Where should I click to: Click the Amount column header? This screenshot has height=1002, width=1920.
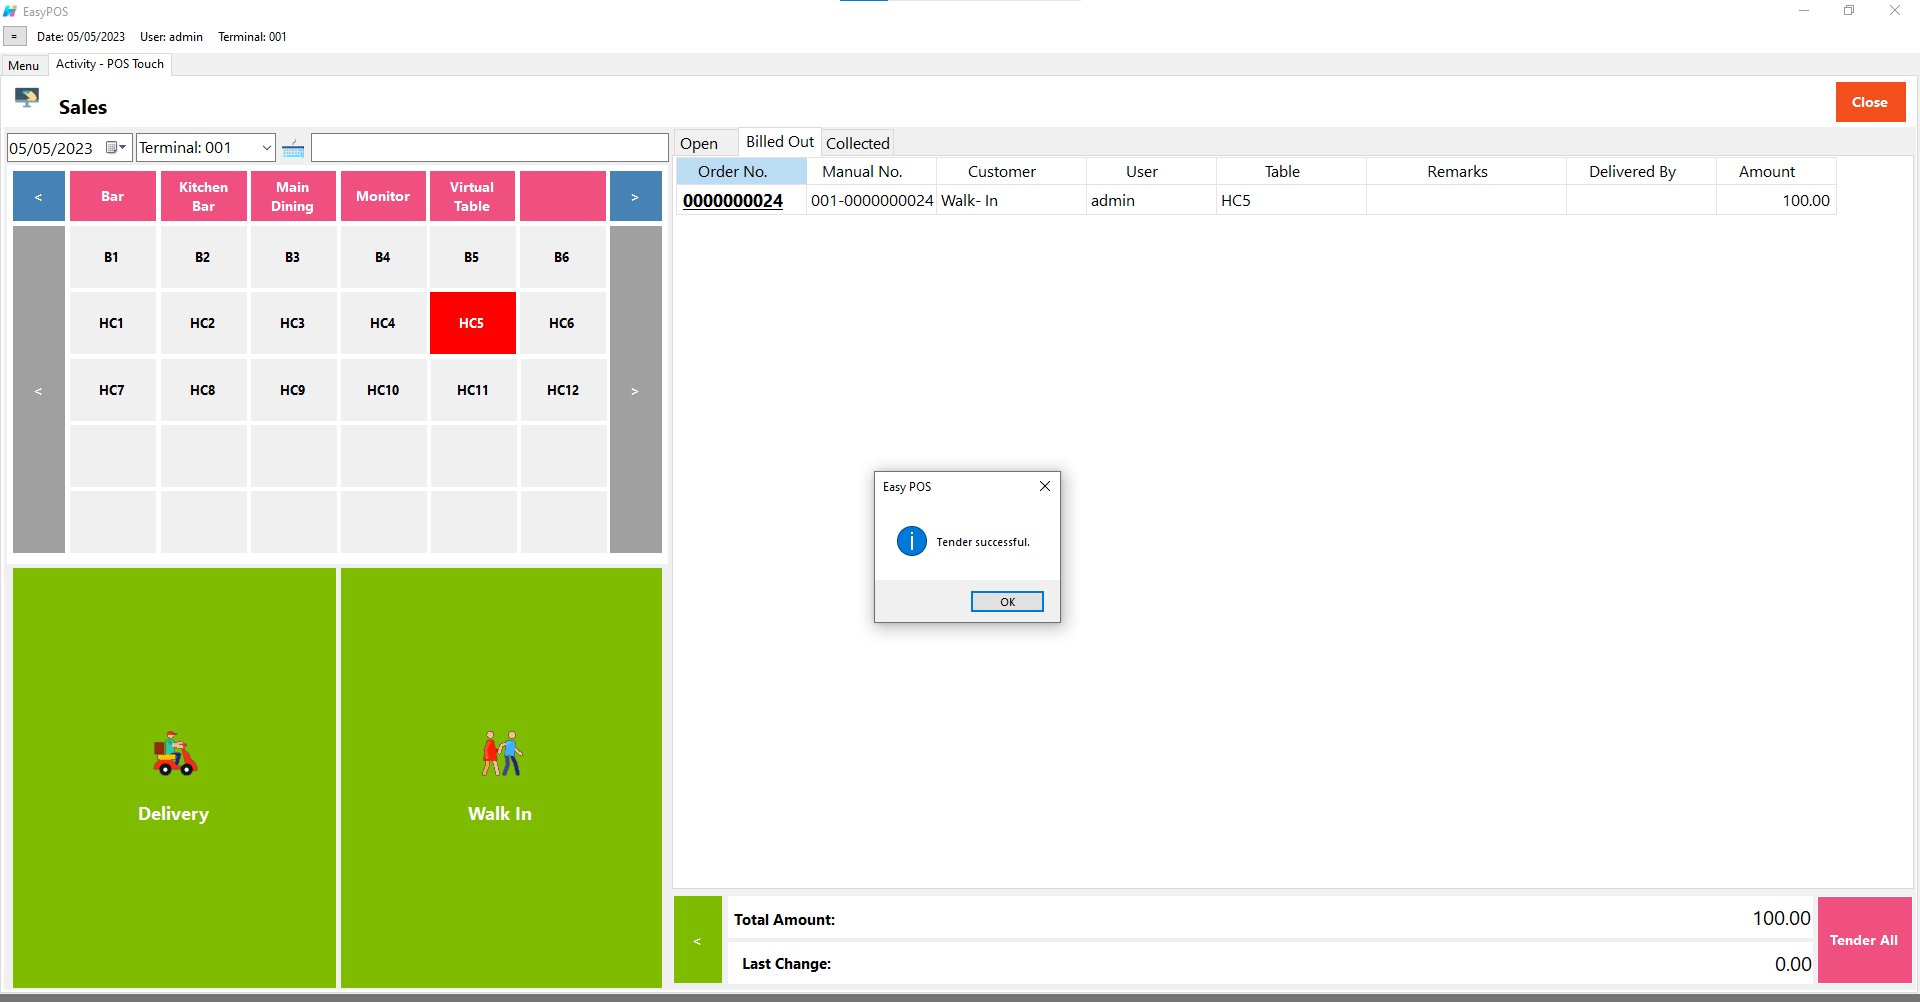pos(1776,172)
